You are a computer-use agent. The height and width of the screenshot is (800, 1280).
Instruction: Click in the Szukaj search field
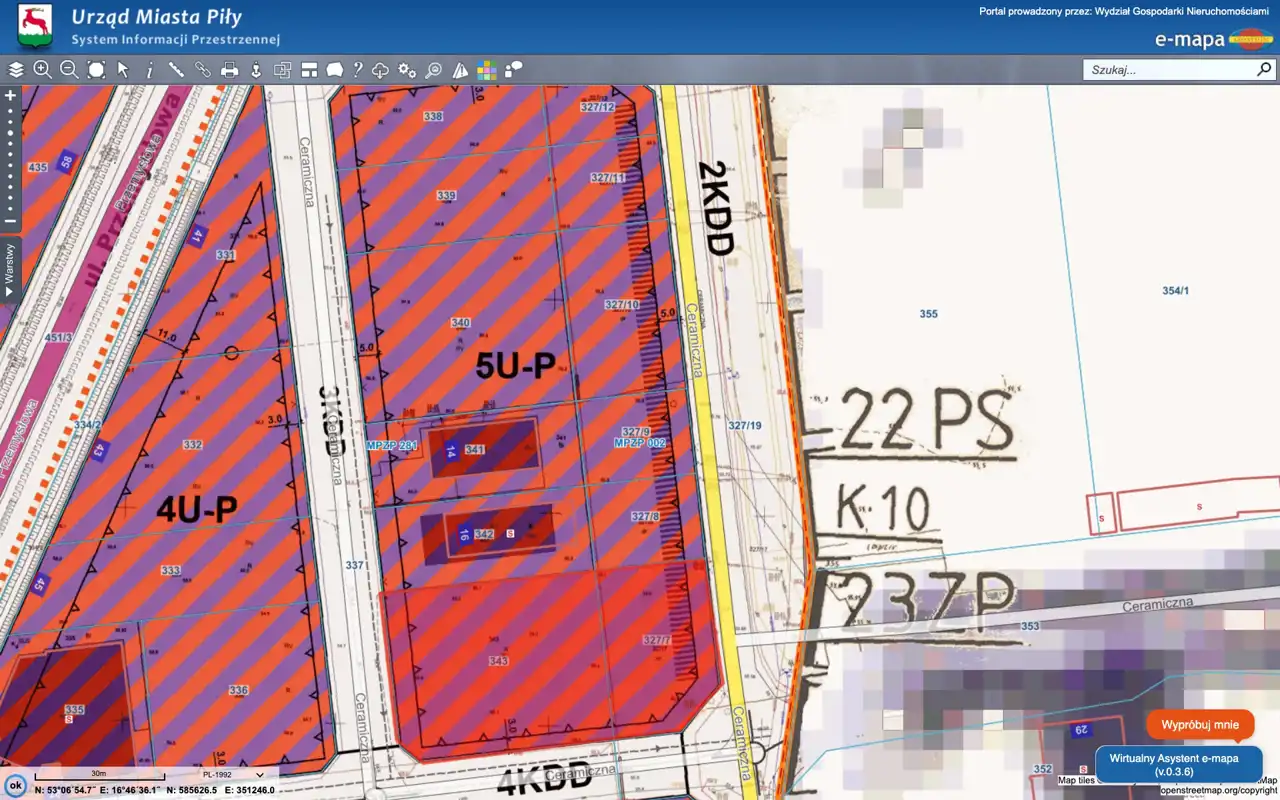pyautogui.click(x=1168, y=70)
